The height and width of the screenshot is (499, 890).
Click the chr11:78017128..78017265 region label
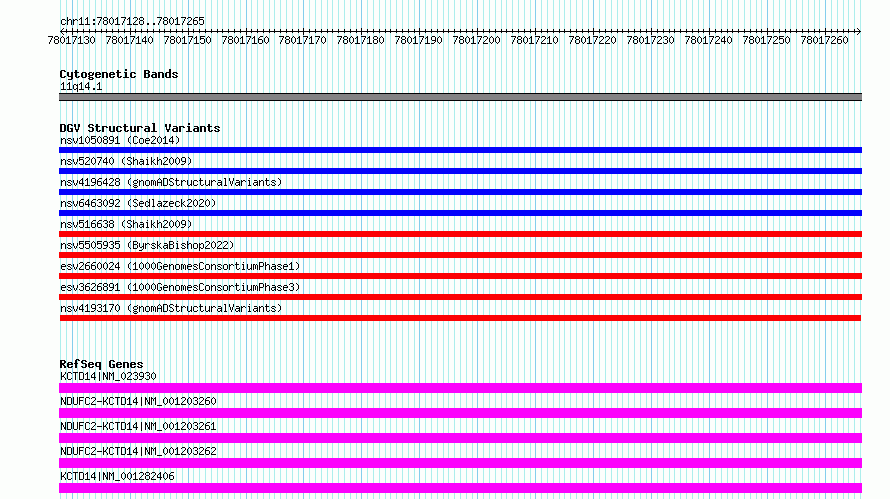point(132,21)
